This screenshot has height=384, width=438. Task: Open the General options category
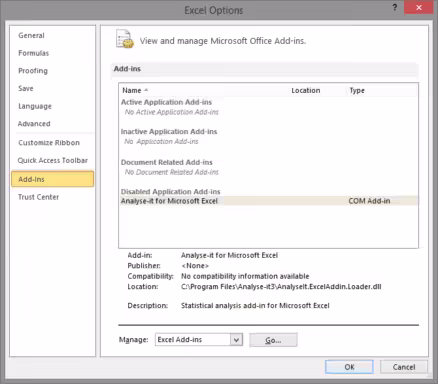tap(31, 35)
